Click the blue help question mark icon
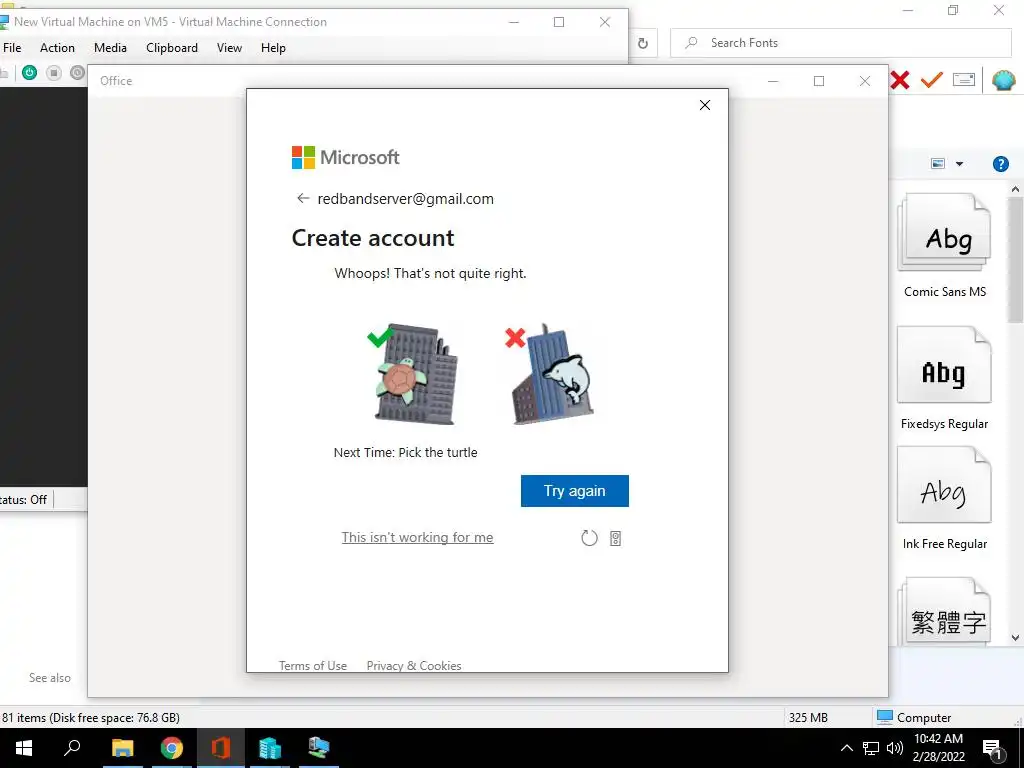Viewport: 1024px width, 768px height. 1000,164
